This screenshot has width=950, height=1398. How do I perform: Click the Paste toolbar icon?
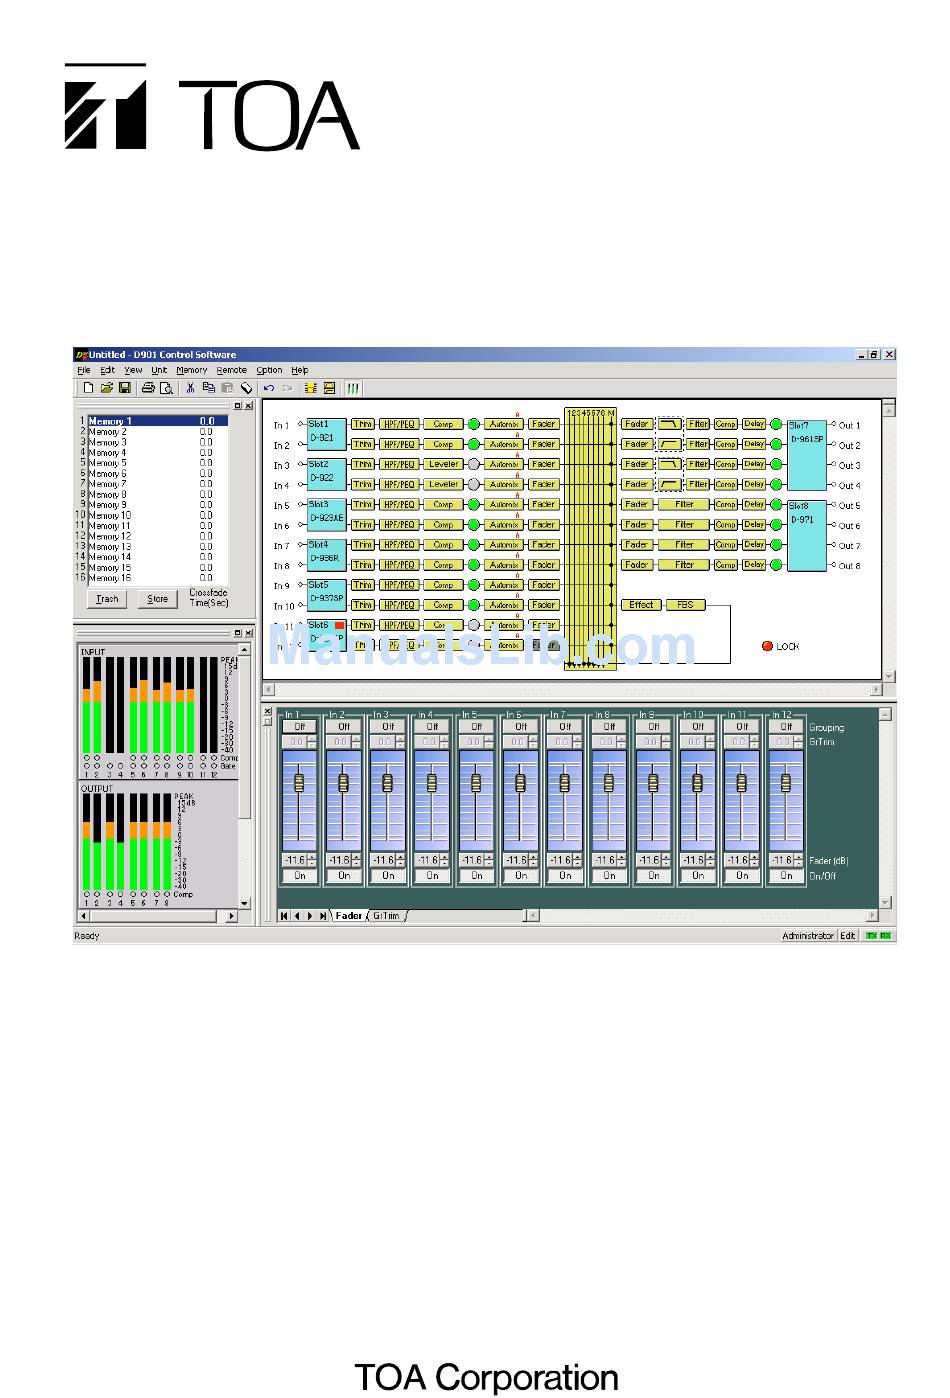point(228,388)
